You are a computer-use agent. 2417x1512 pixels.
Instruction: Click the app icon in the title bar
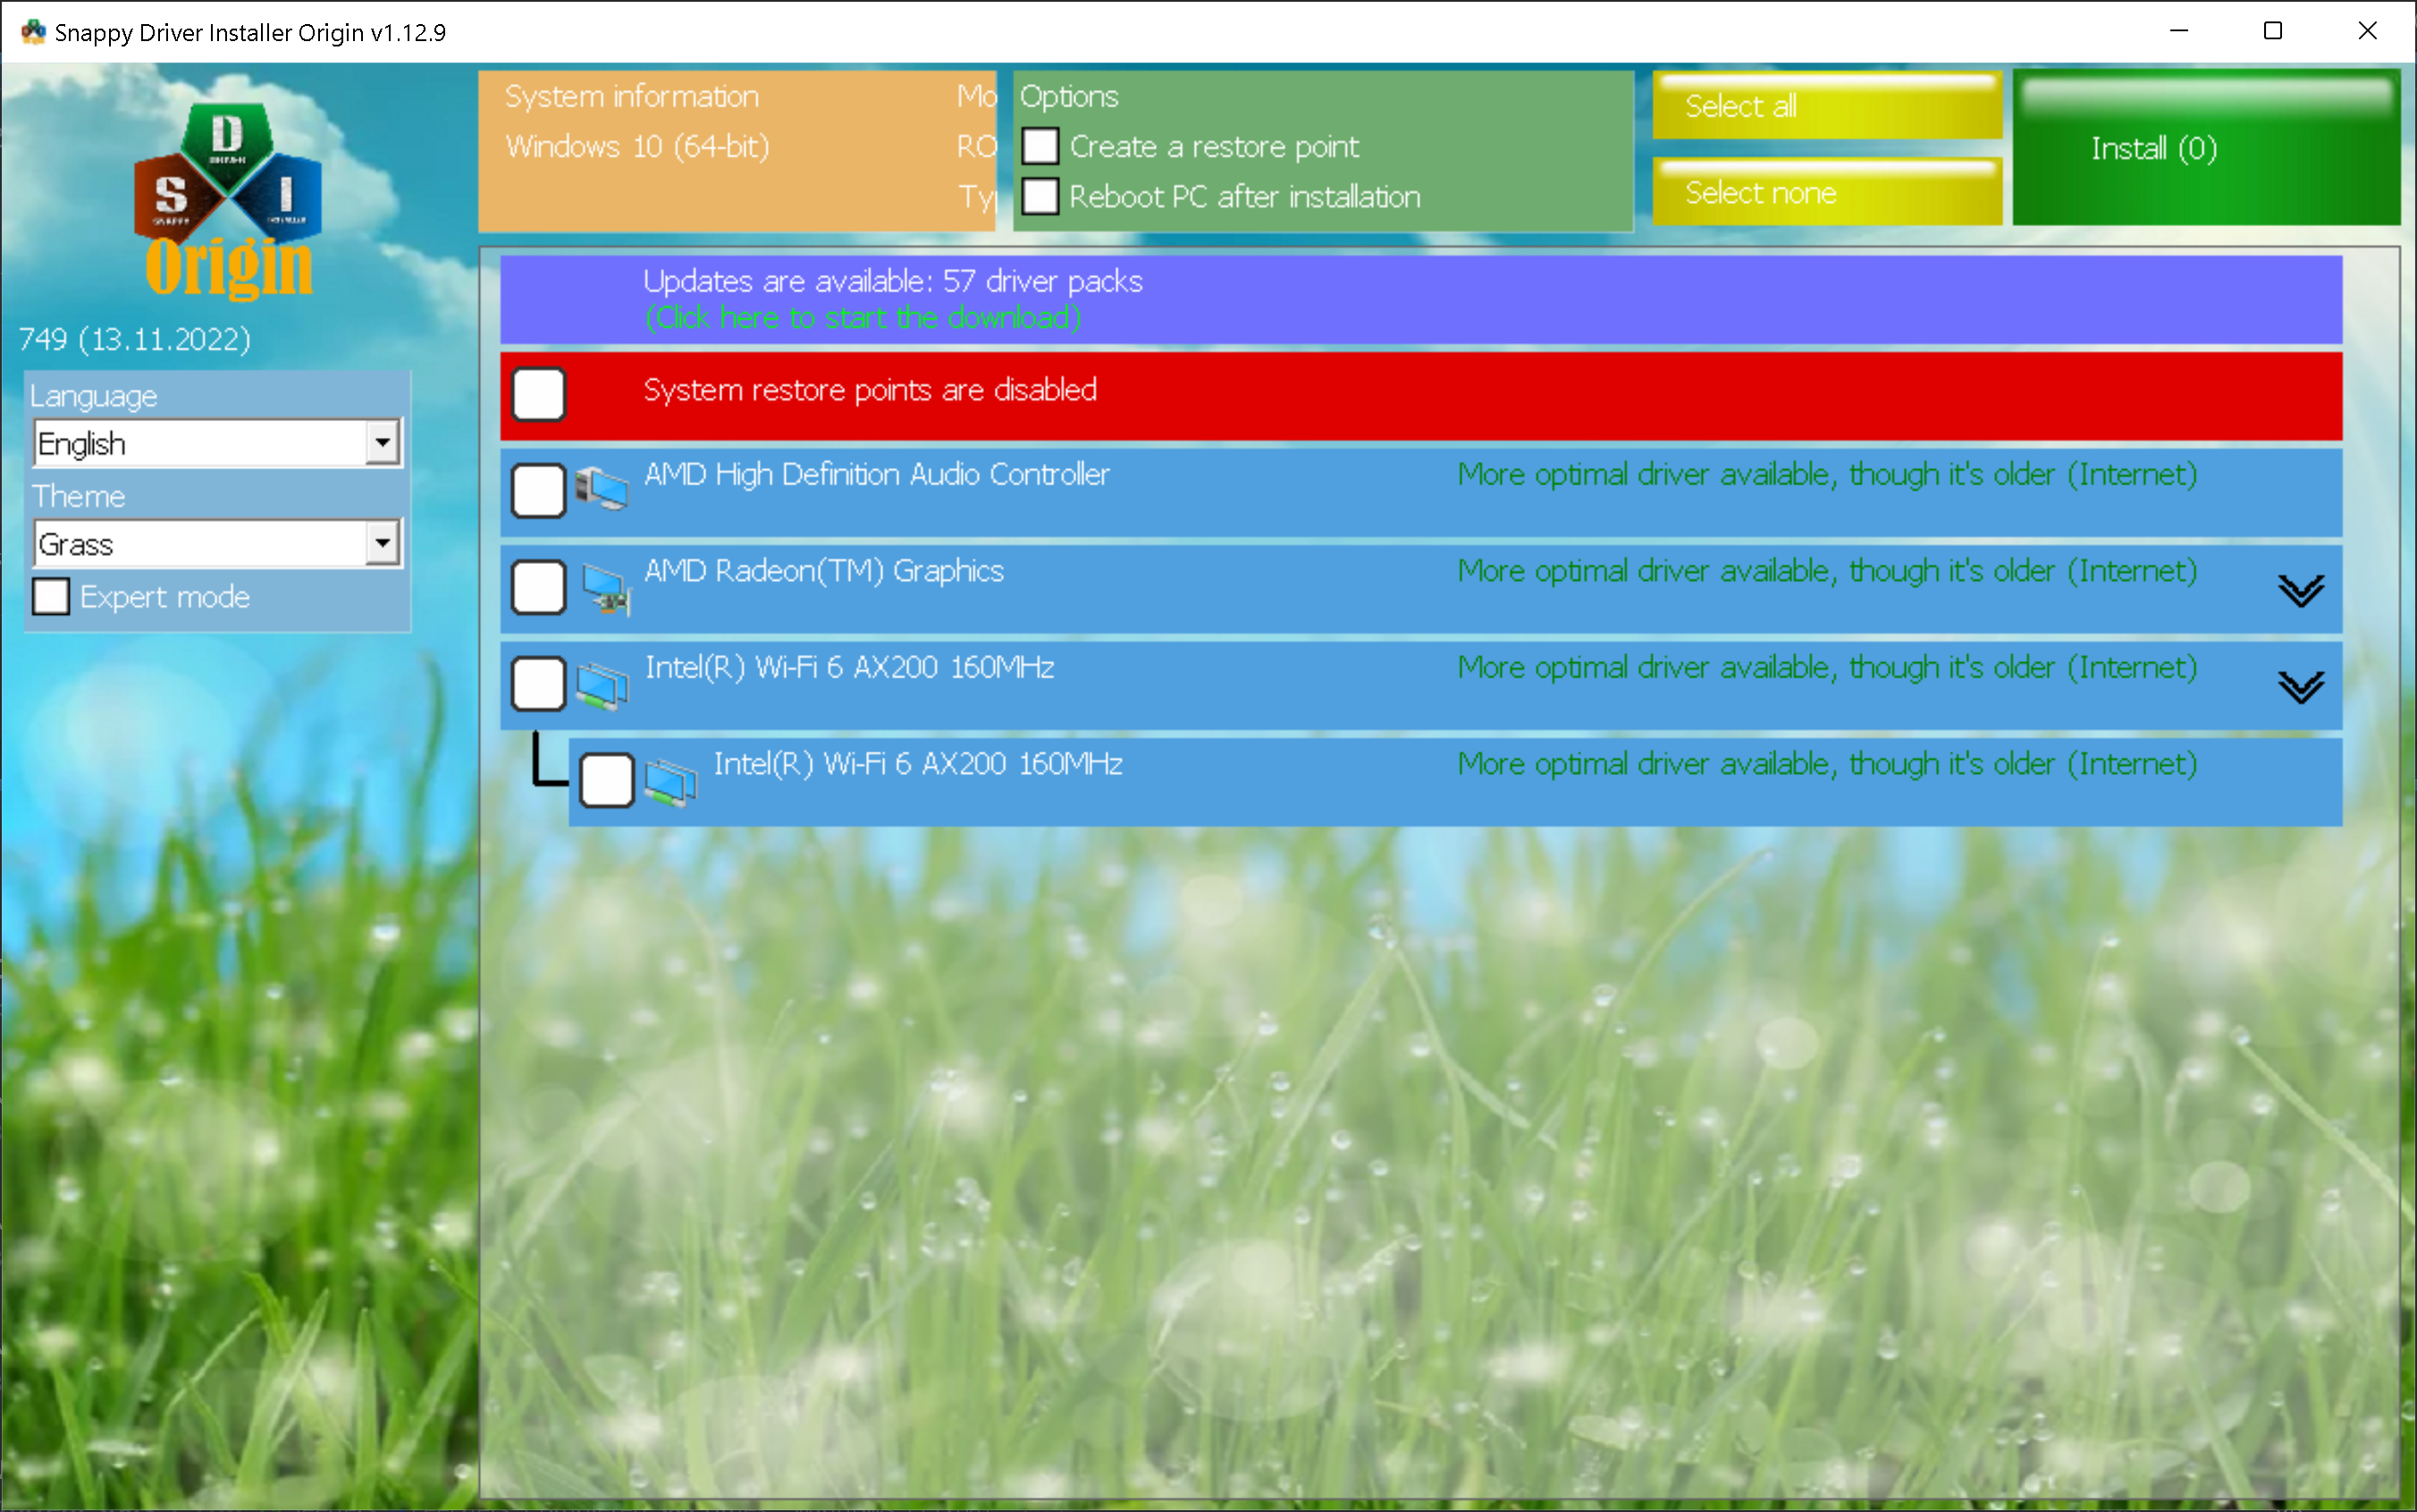(33, 32)
